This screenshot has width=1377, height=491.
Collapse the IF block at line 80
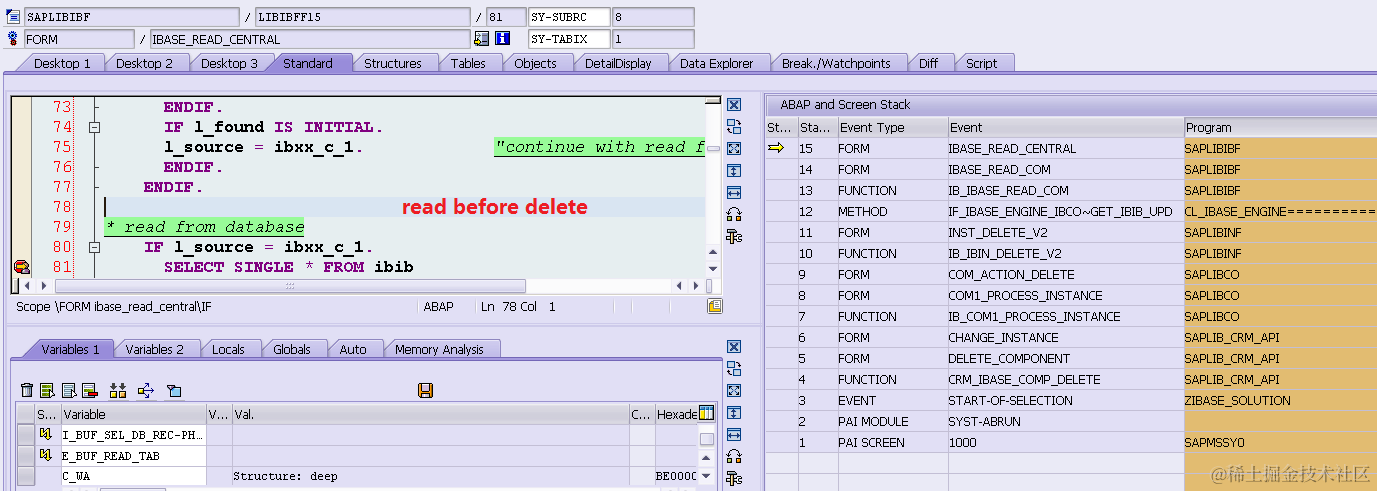coord(95,247)
